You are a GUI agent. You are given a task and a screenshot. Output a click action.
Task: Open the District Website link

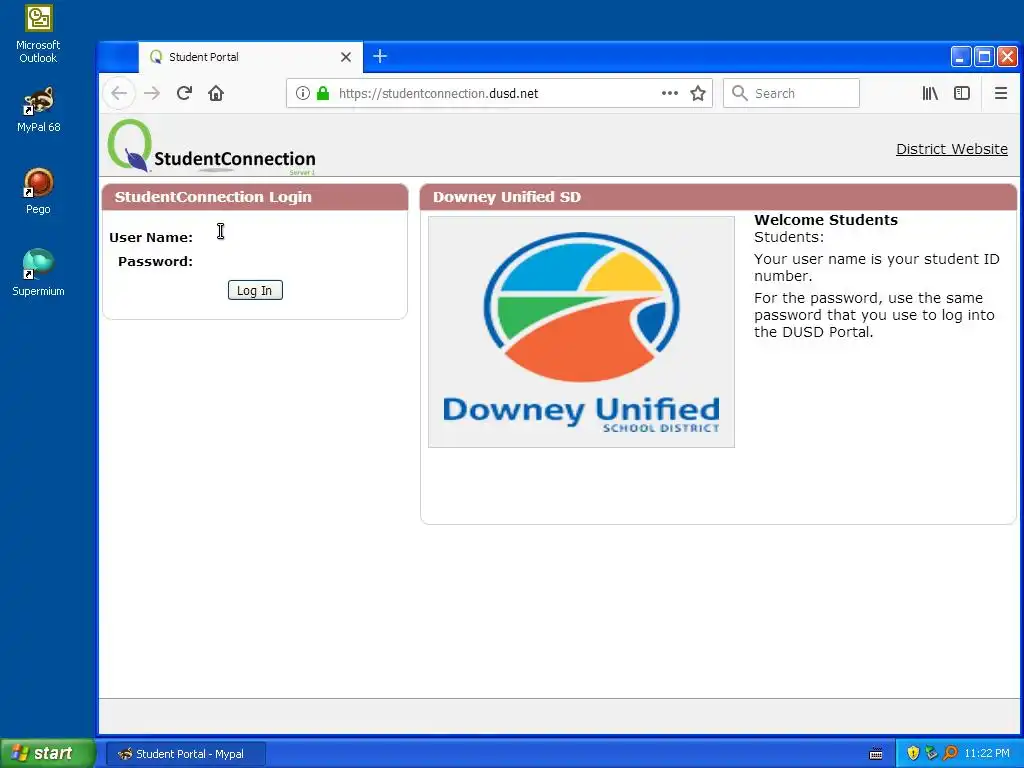tap(952, 149)
